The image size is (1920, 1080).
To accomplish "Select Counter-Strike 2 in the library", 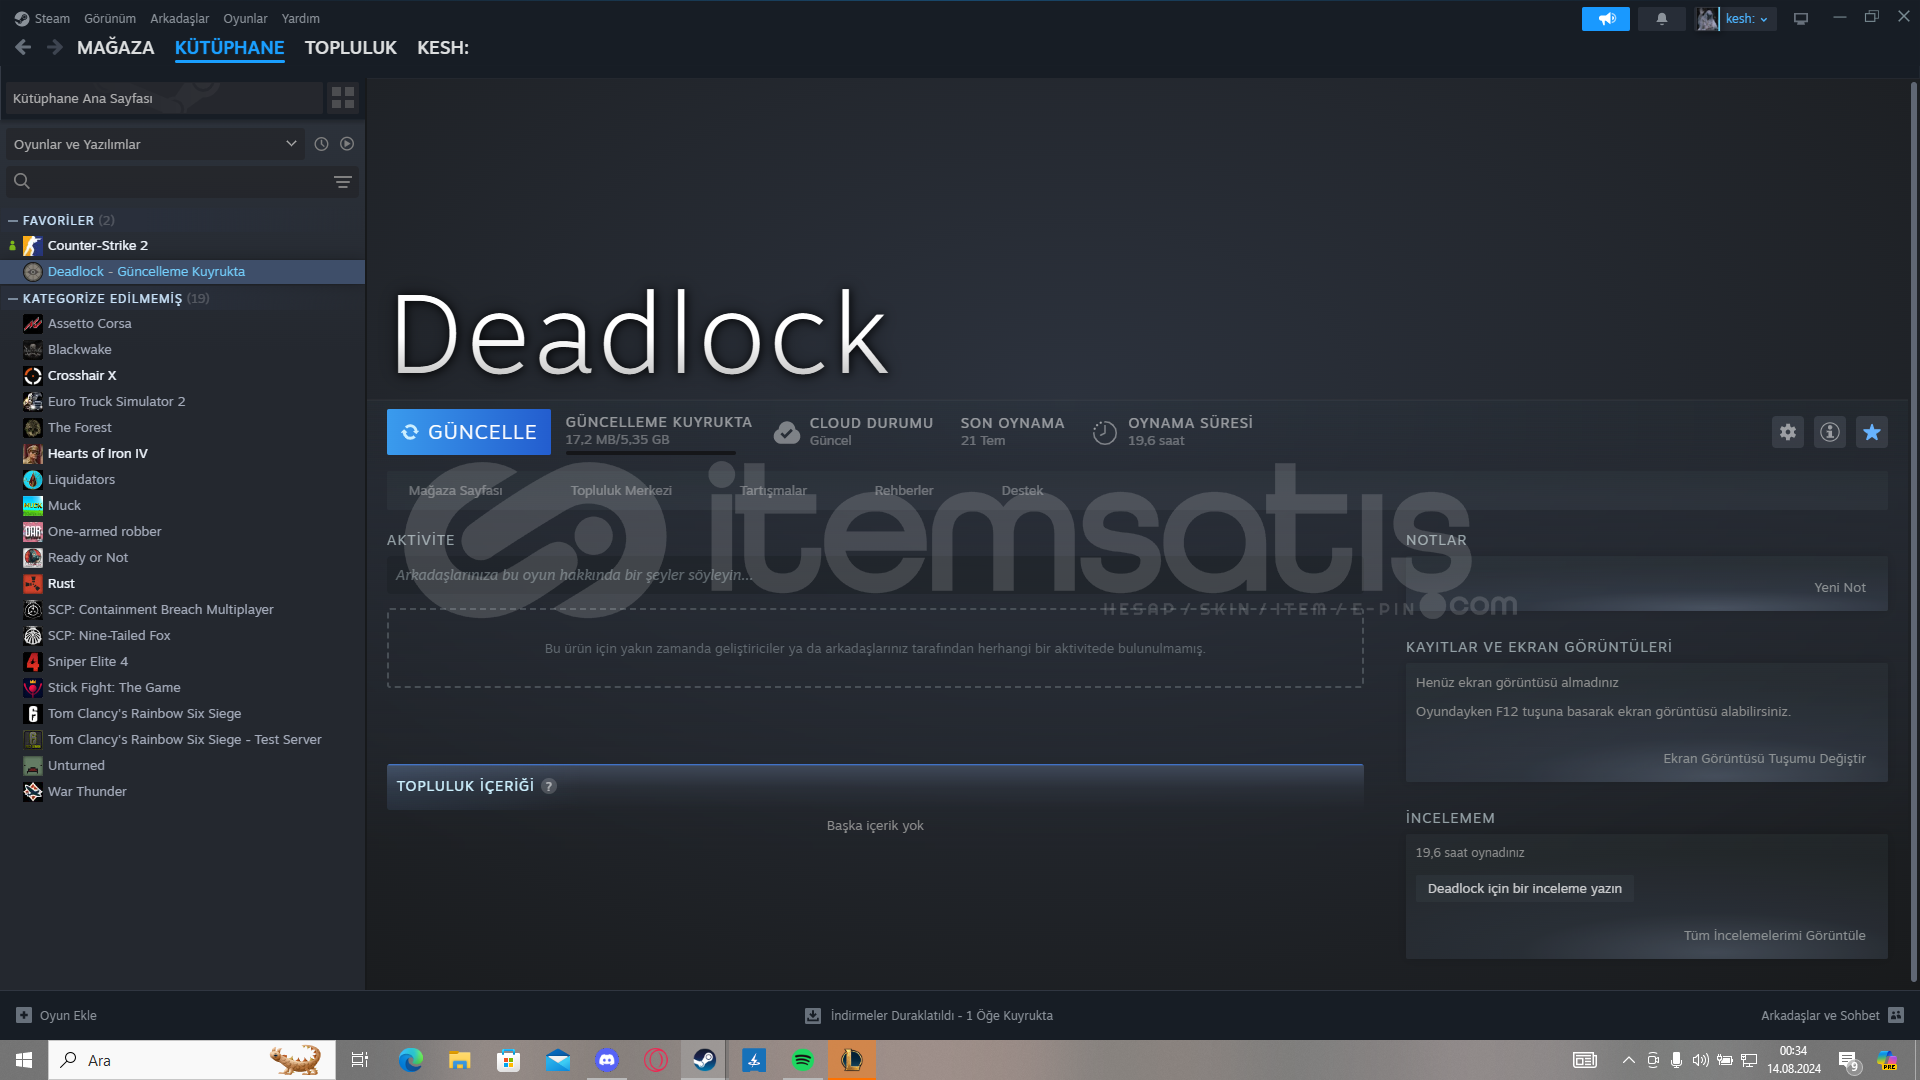I will click(x=182, y=246).
